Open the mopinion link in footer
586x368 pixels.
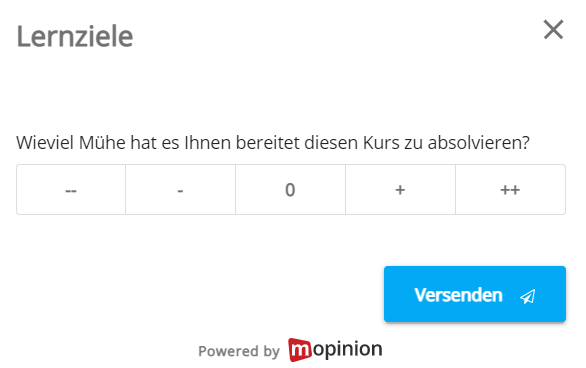[x=335, y=350]
